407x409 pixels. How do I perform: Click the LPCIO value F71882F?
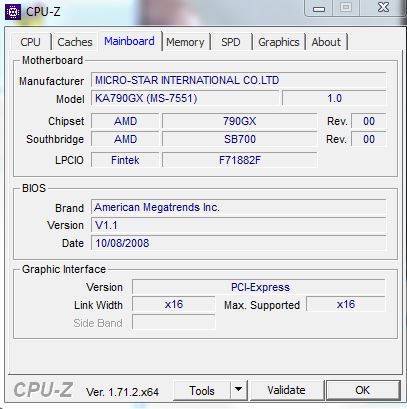click(240, 160)
